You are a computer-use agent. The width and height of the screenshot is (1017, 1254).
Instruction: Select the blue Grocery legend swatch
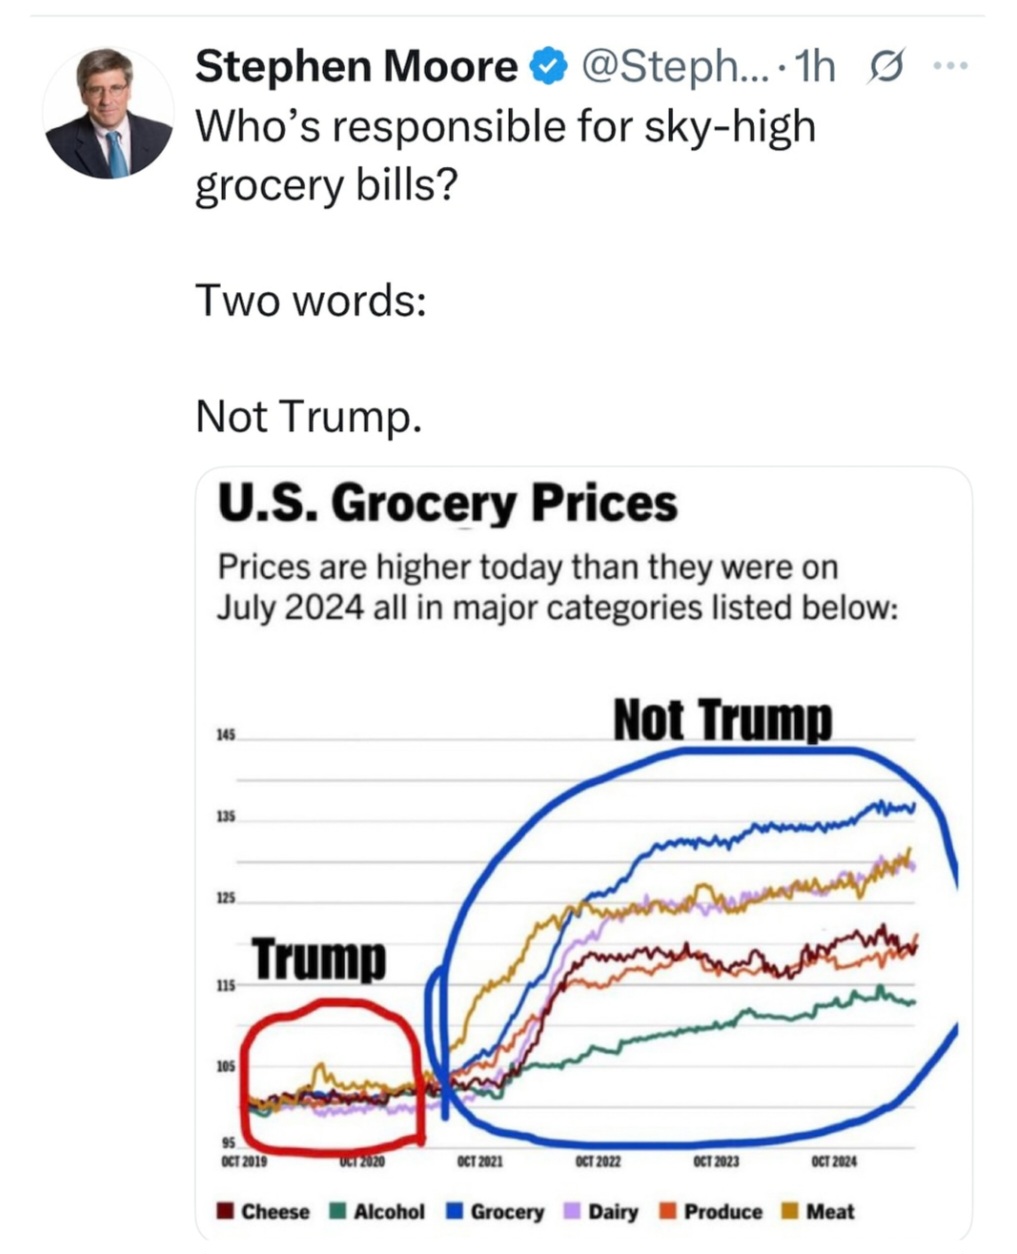454,1212
